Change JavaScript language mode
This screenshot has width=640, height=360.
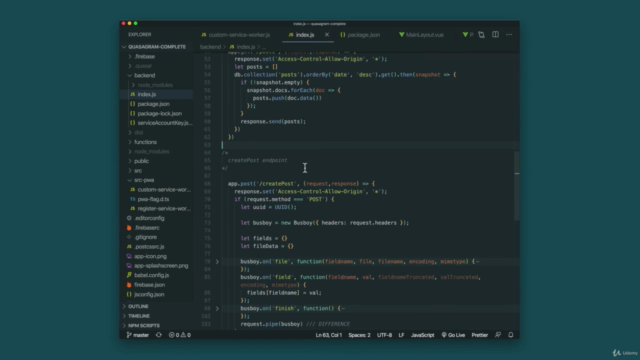pyautogui.click(x=422, y=335)
